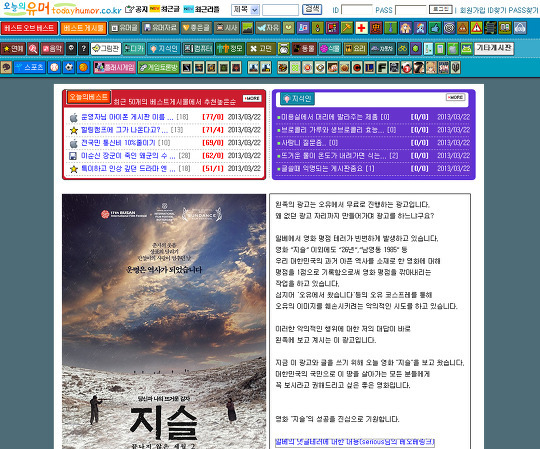540x449 pixels.
Task: Go to 유머자료 board
Action: [160, 28]
